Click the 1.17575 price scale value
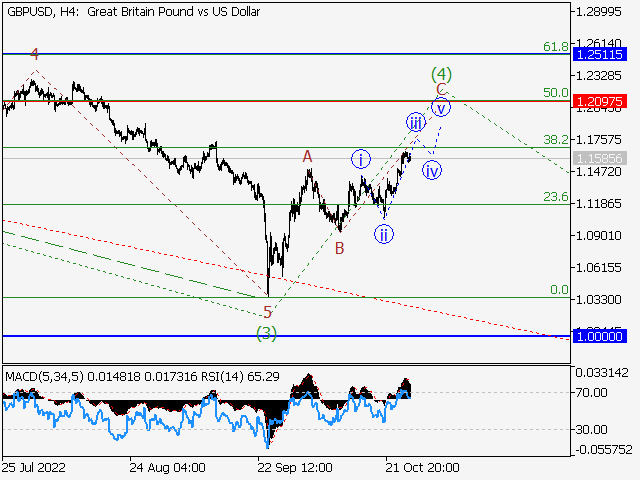 599,140
